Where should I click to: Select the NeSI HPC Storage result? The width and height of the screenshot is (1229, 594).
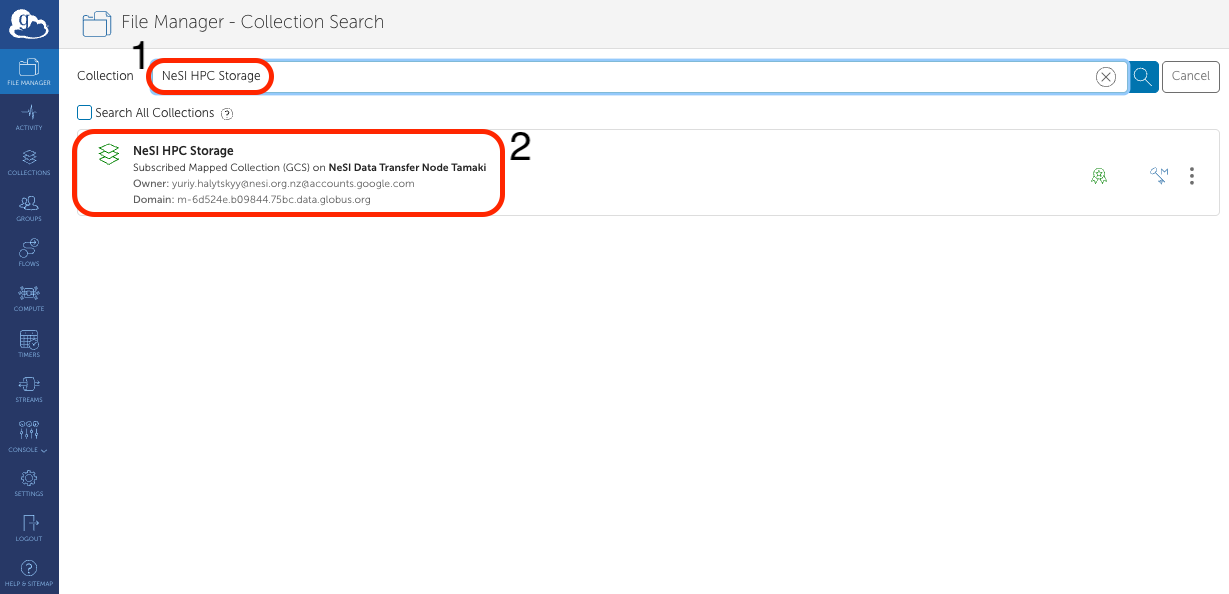tap(183, 151)
